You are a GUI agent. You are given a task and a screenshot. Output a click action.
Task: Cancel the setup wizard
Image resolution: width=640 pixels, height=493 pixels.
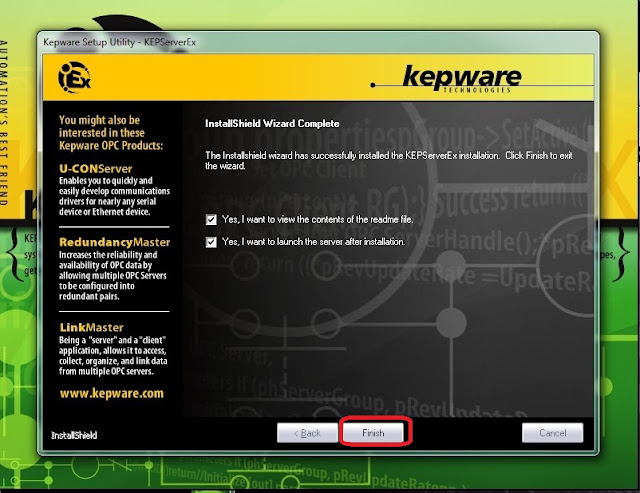(x=552, y=433)
